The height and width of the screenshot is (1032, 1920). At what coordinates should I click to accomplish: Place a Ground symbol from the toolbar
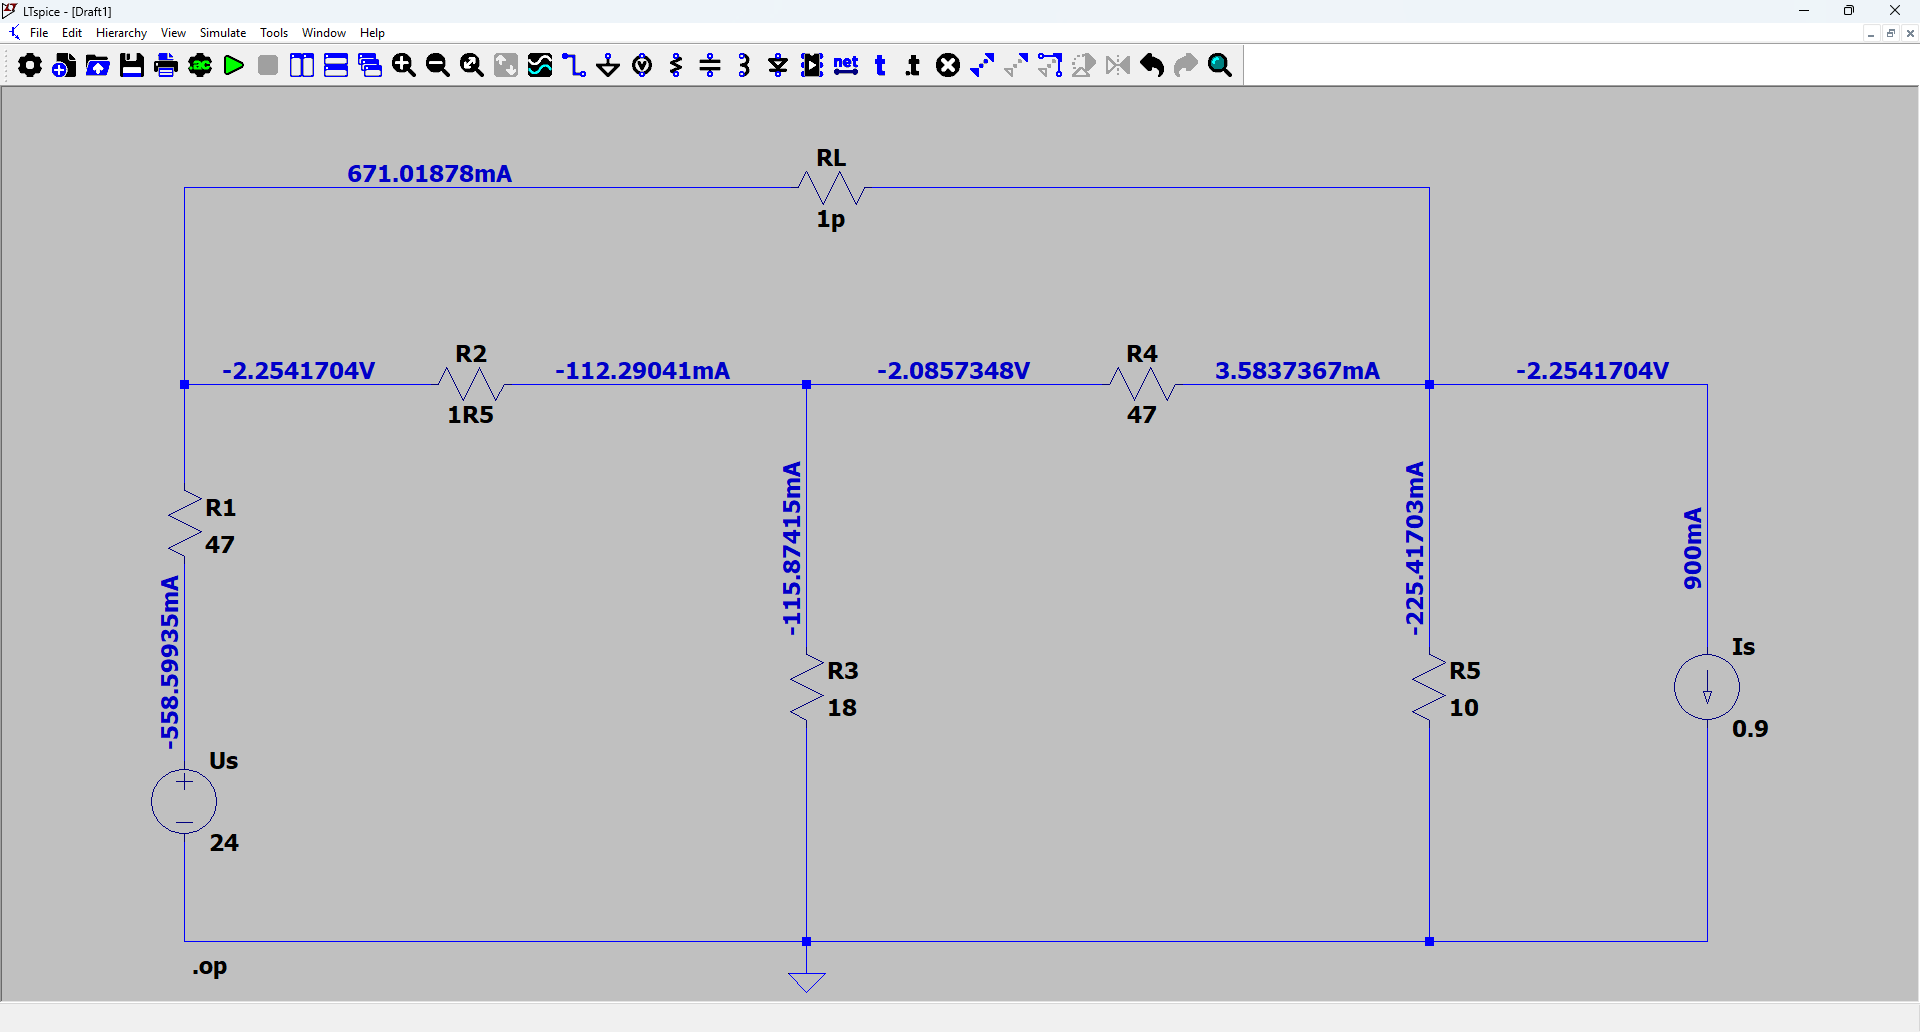coord(608,66)
